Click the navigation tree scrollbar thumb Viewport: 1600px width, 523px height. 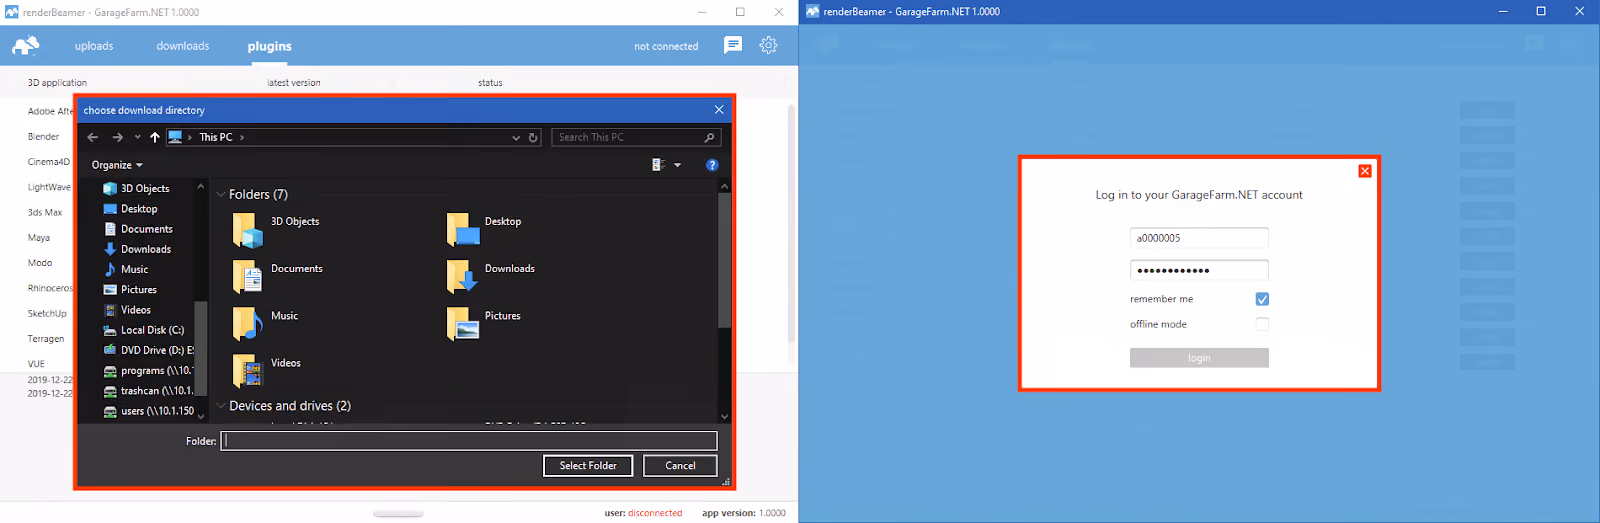point(200,347)
